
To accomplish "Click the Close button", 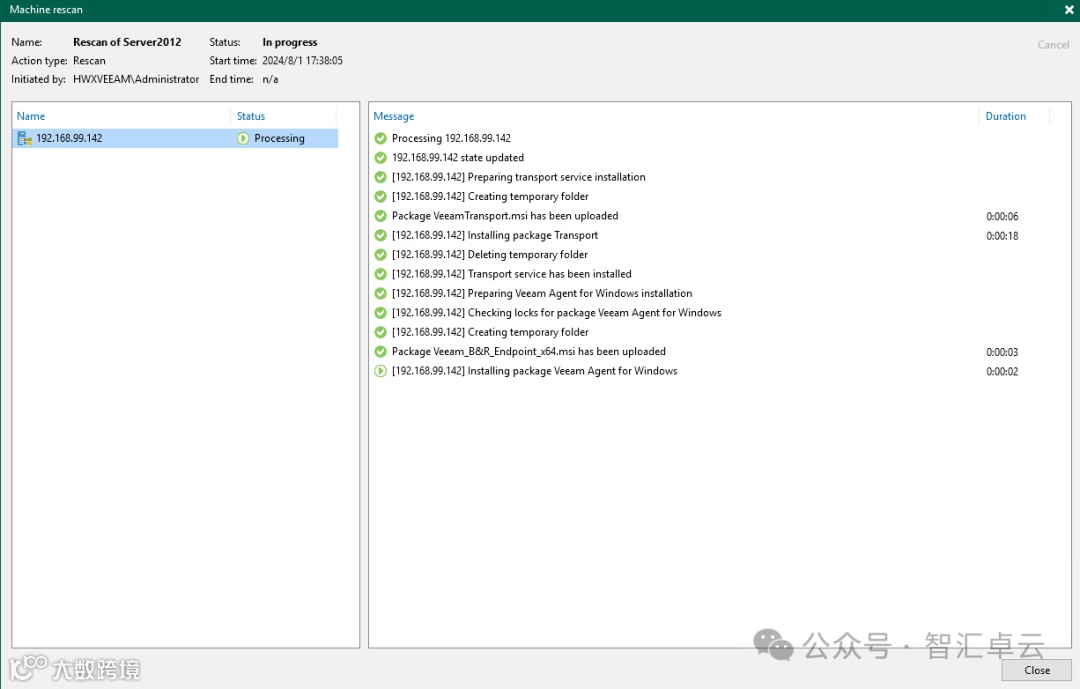I will [x=1036, y=670].
